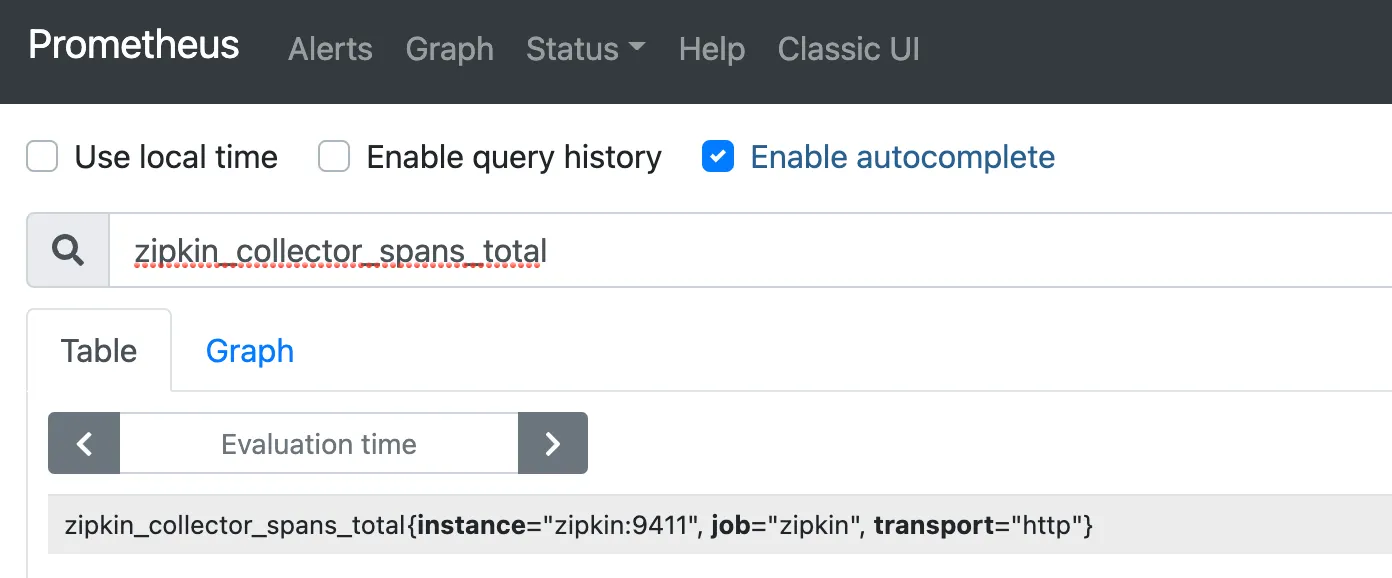Switch to the Graph results tab
Image resolution: width=1392 pixels, height=578 pixels.
(x=250, y=351)
